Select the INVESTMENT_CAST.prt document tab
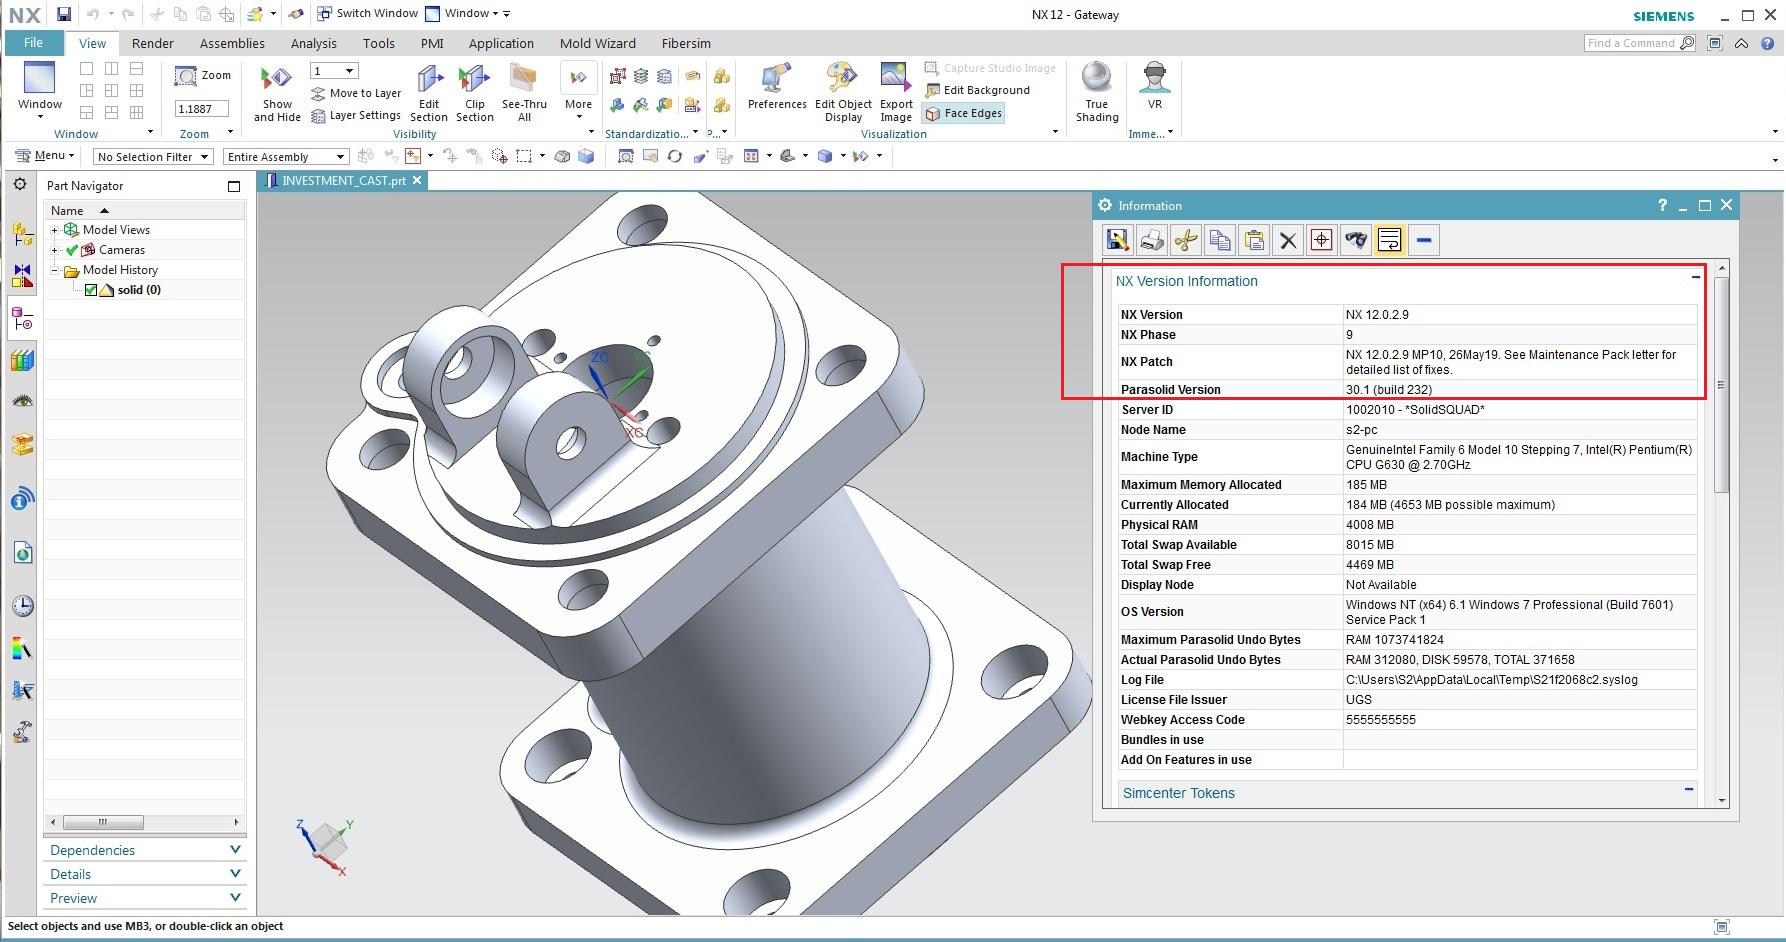The width and height of the screenshot is (1786, 942). pyautogui.click(x=344, y=181)
